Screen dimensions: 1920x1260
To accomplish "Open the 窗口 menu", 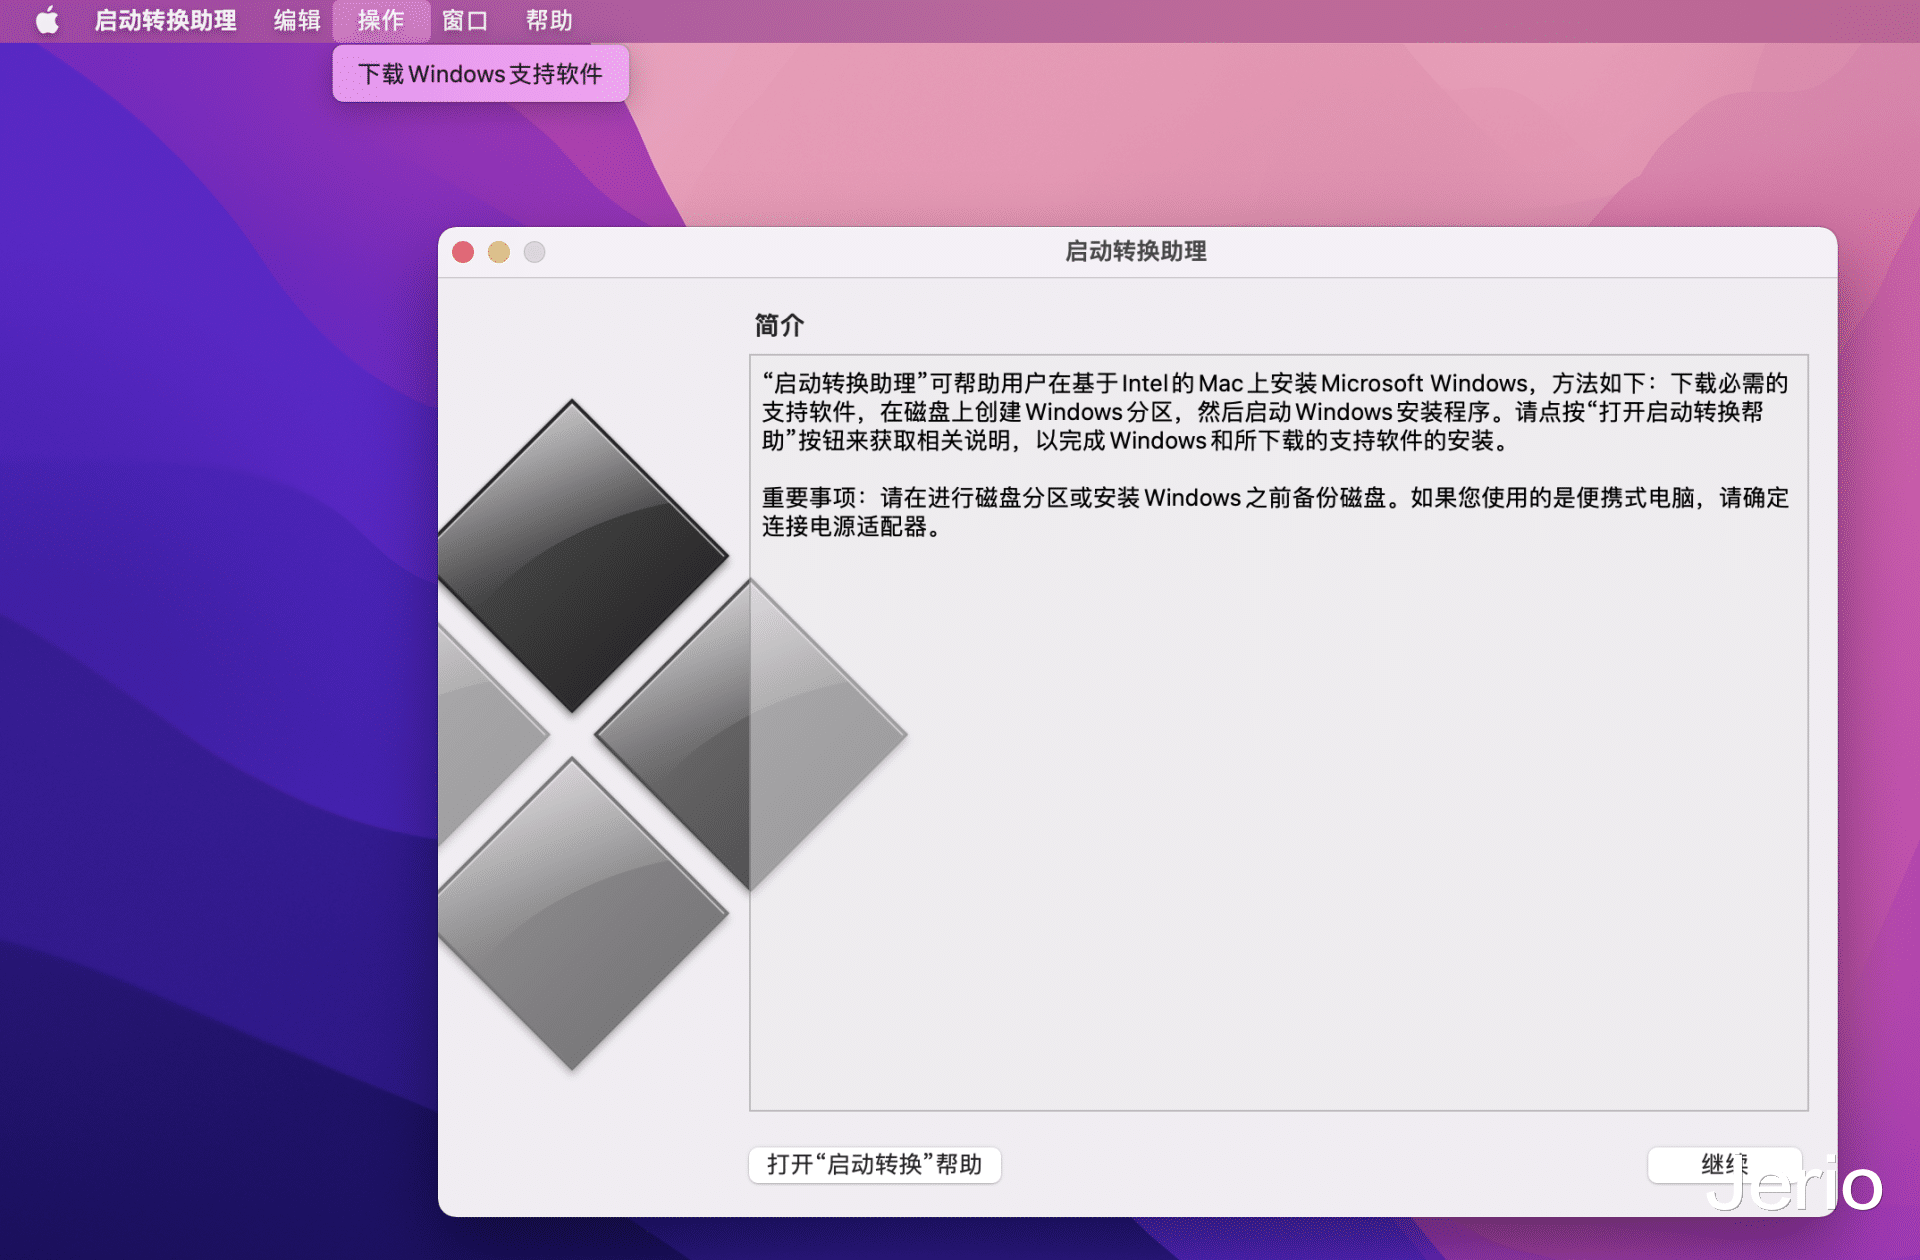I will coord(464,20).
